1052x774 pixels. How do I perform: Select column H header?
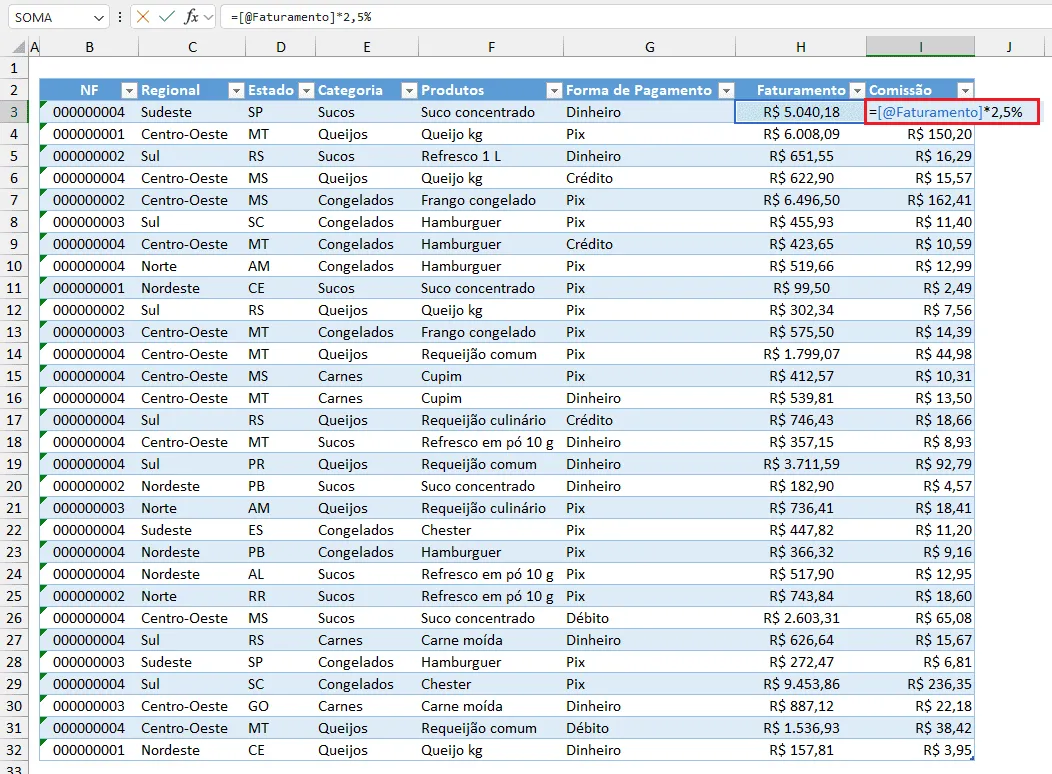[x=800, y=47]
